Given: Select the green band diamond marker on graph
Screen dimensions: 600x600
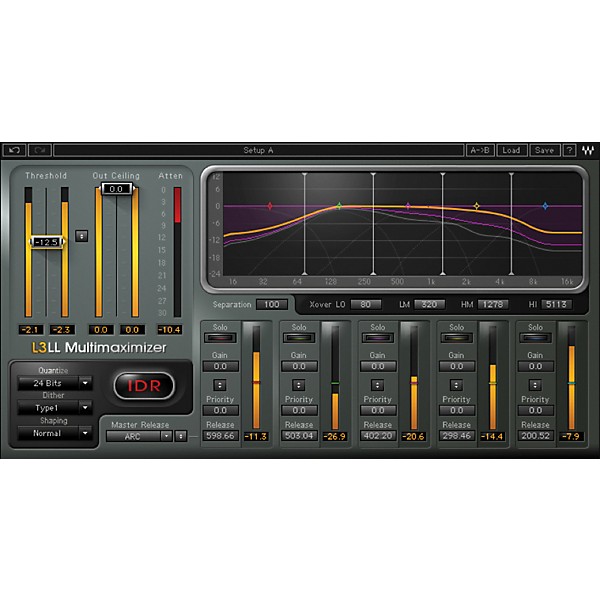Looking at the screenshot, I should [x=339, y=206].
